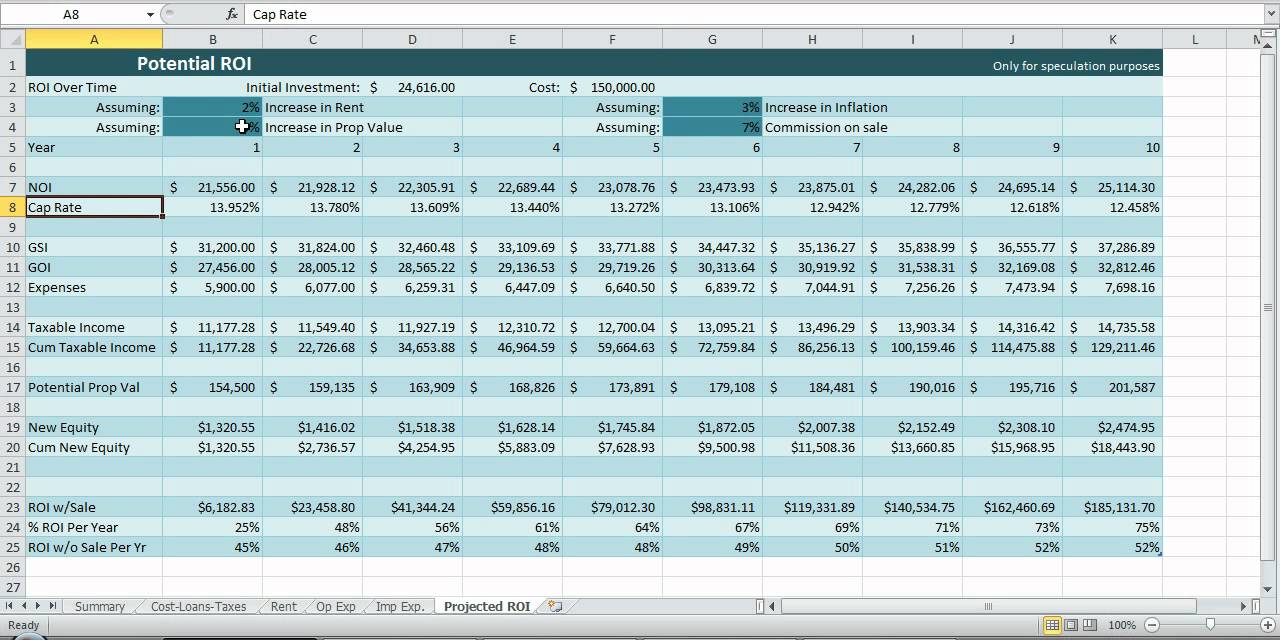The width and height of the screenshot is (1280, 640).
Task: Select column F header
Action: pos(612,40)
